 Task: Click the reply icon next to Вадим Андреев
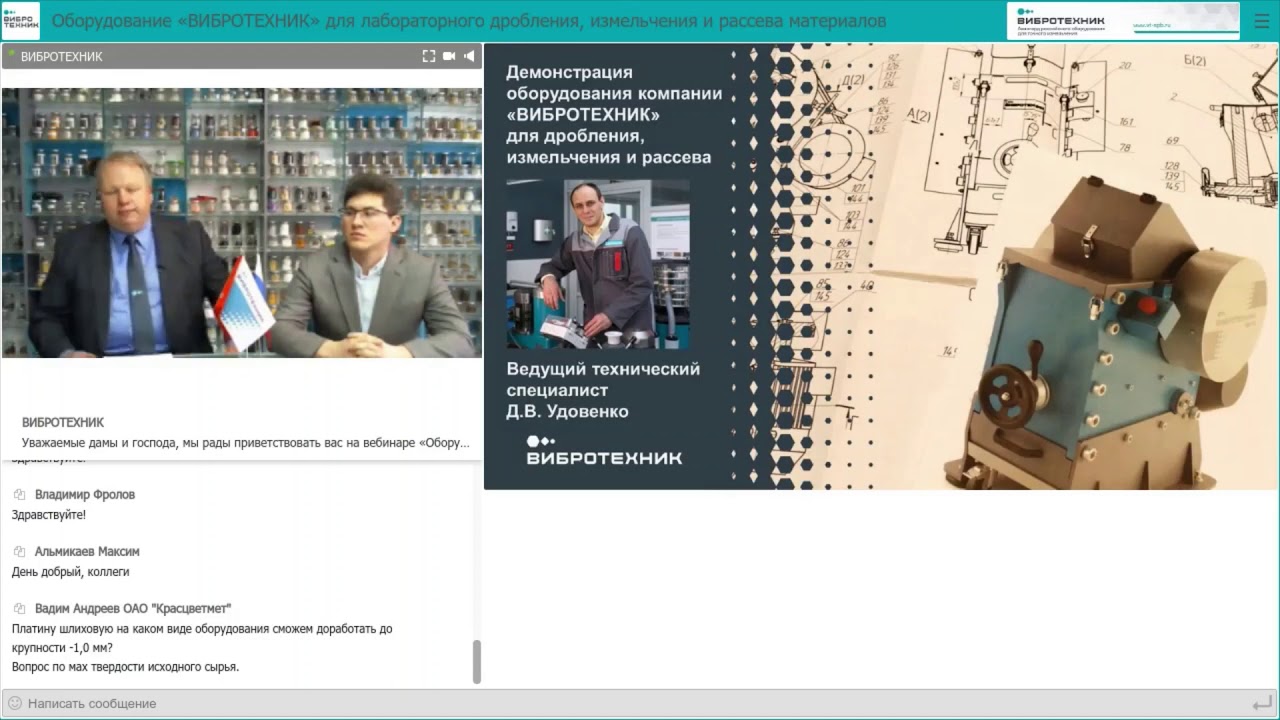point(19,609)
